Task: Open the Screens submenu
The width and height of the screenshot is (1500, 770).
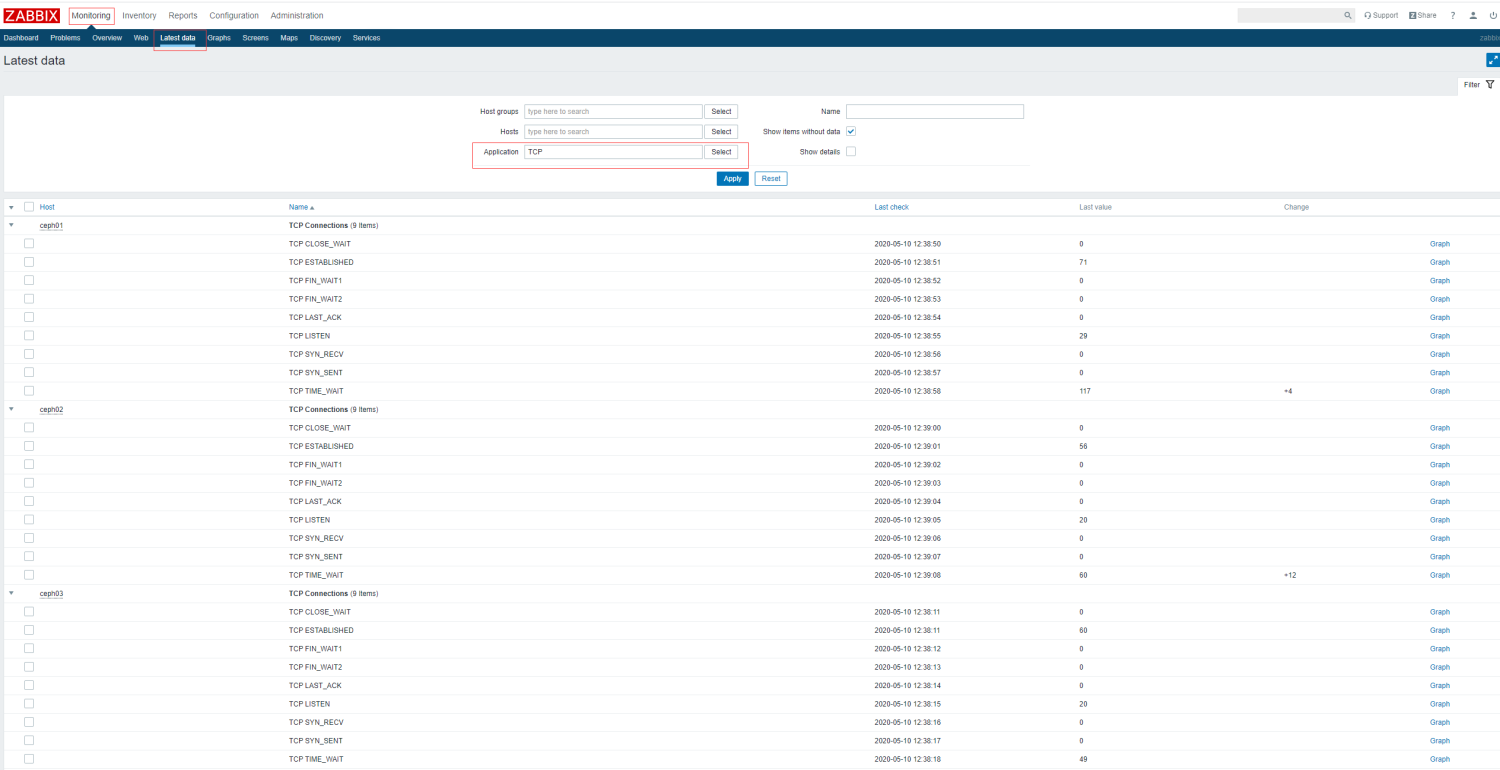Action: click(x=255, y=38)
